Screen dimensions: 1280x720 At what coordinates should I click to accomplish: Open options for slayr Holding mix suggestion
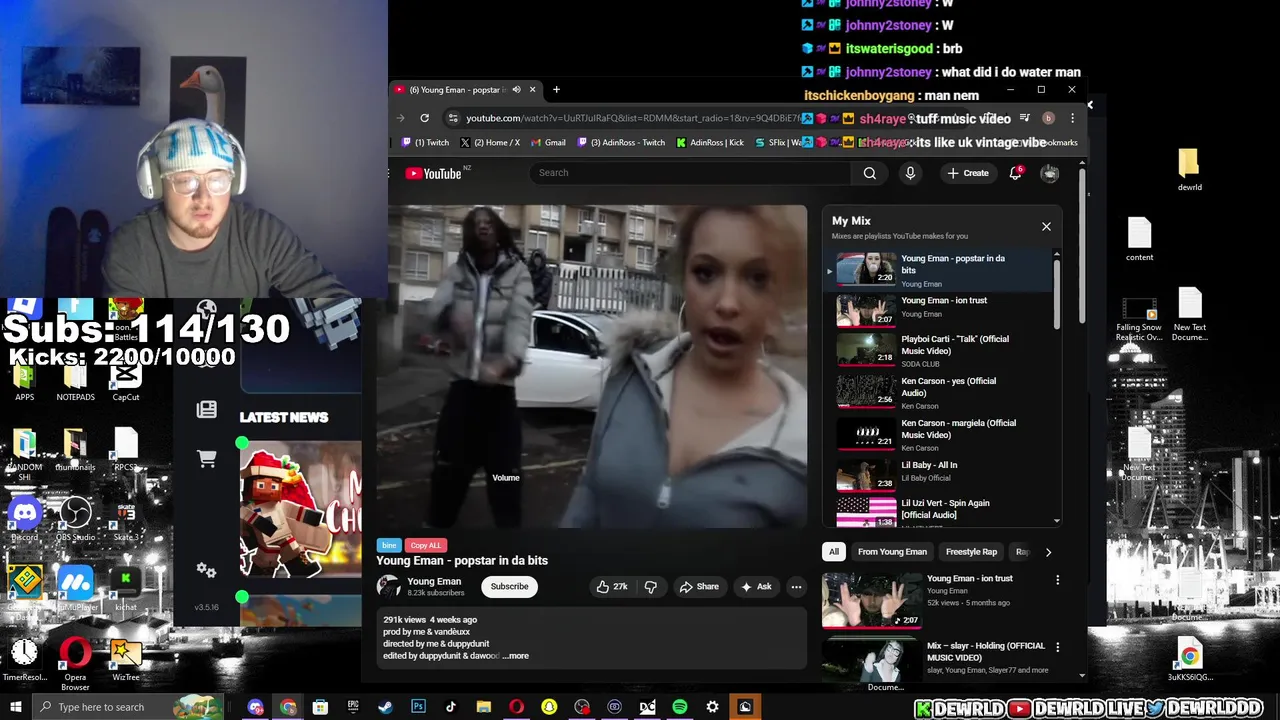(x=1057, y=647)
